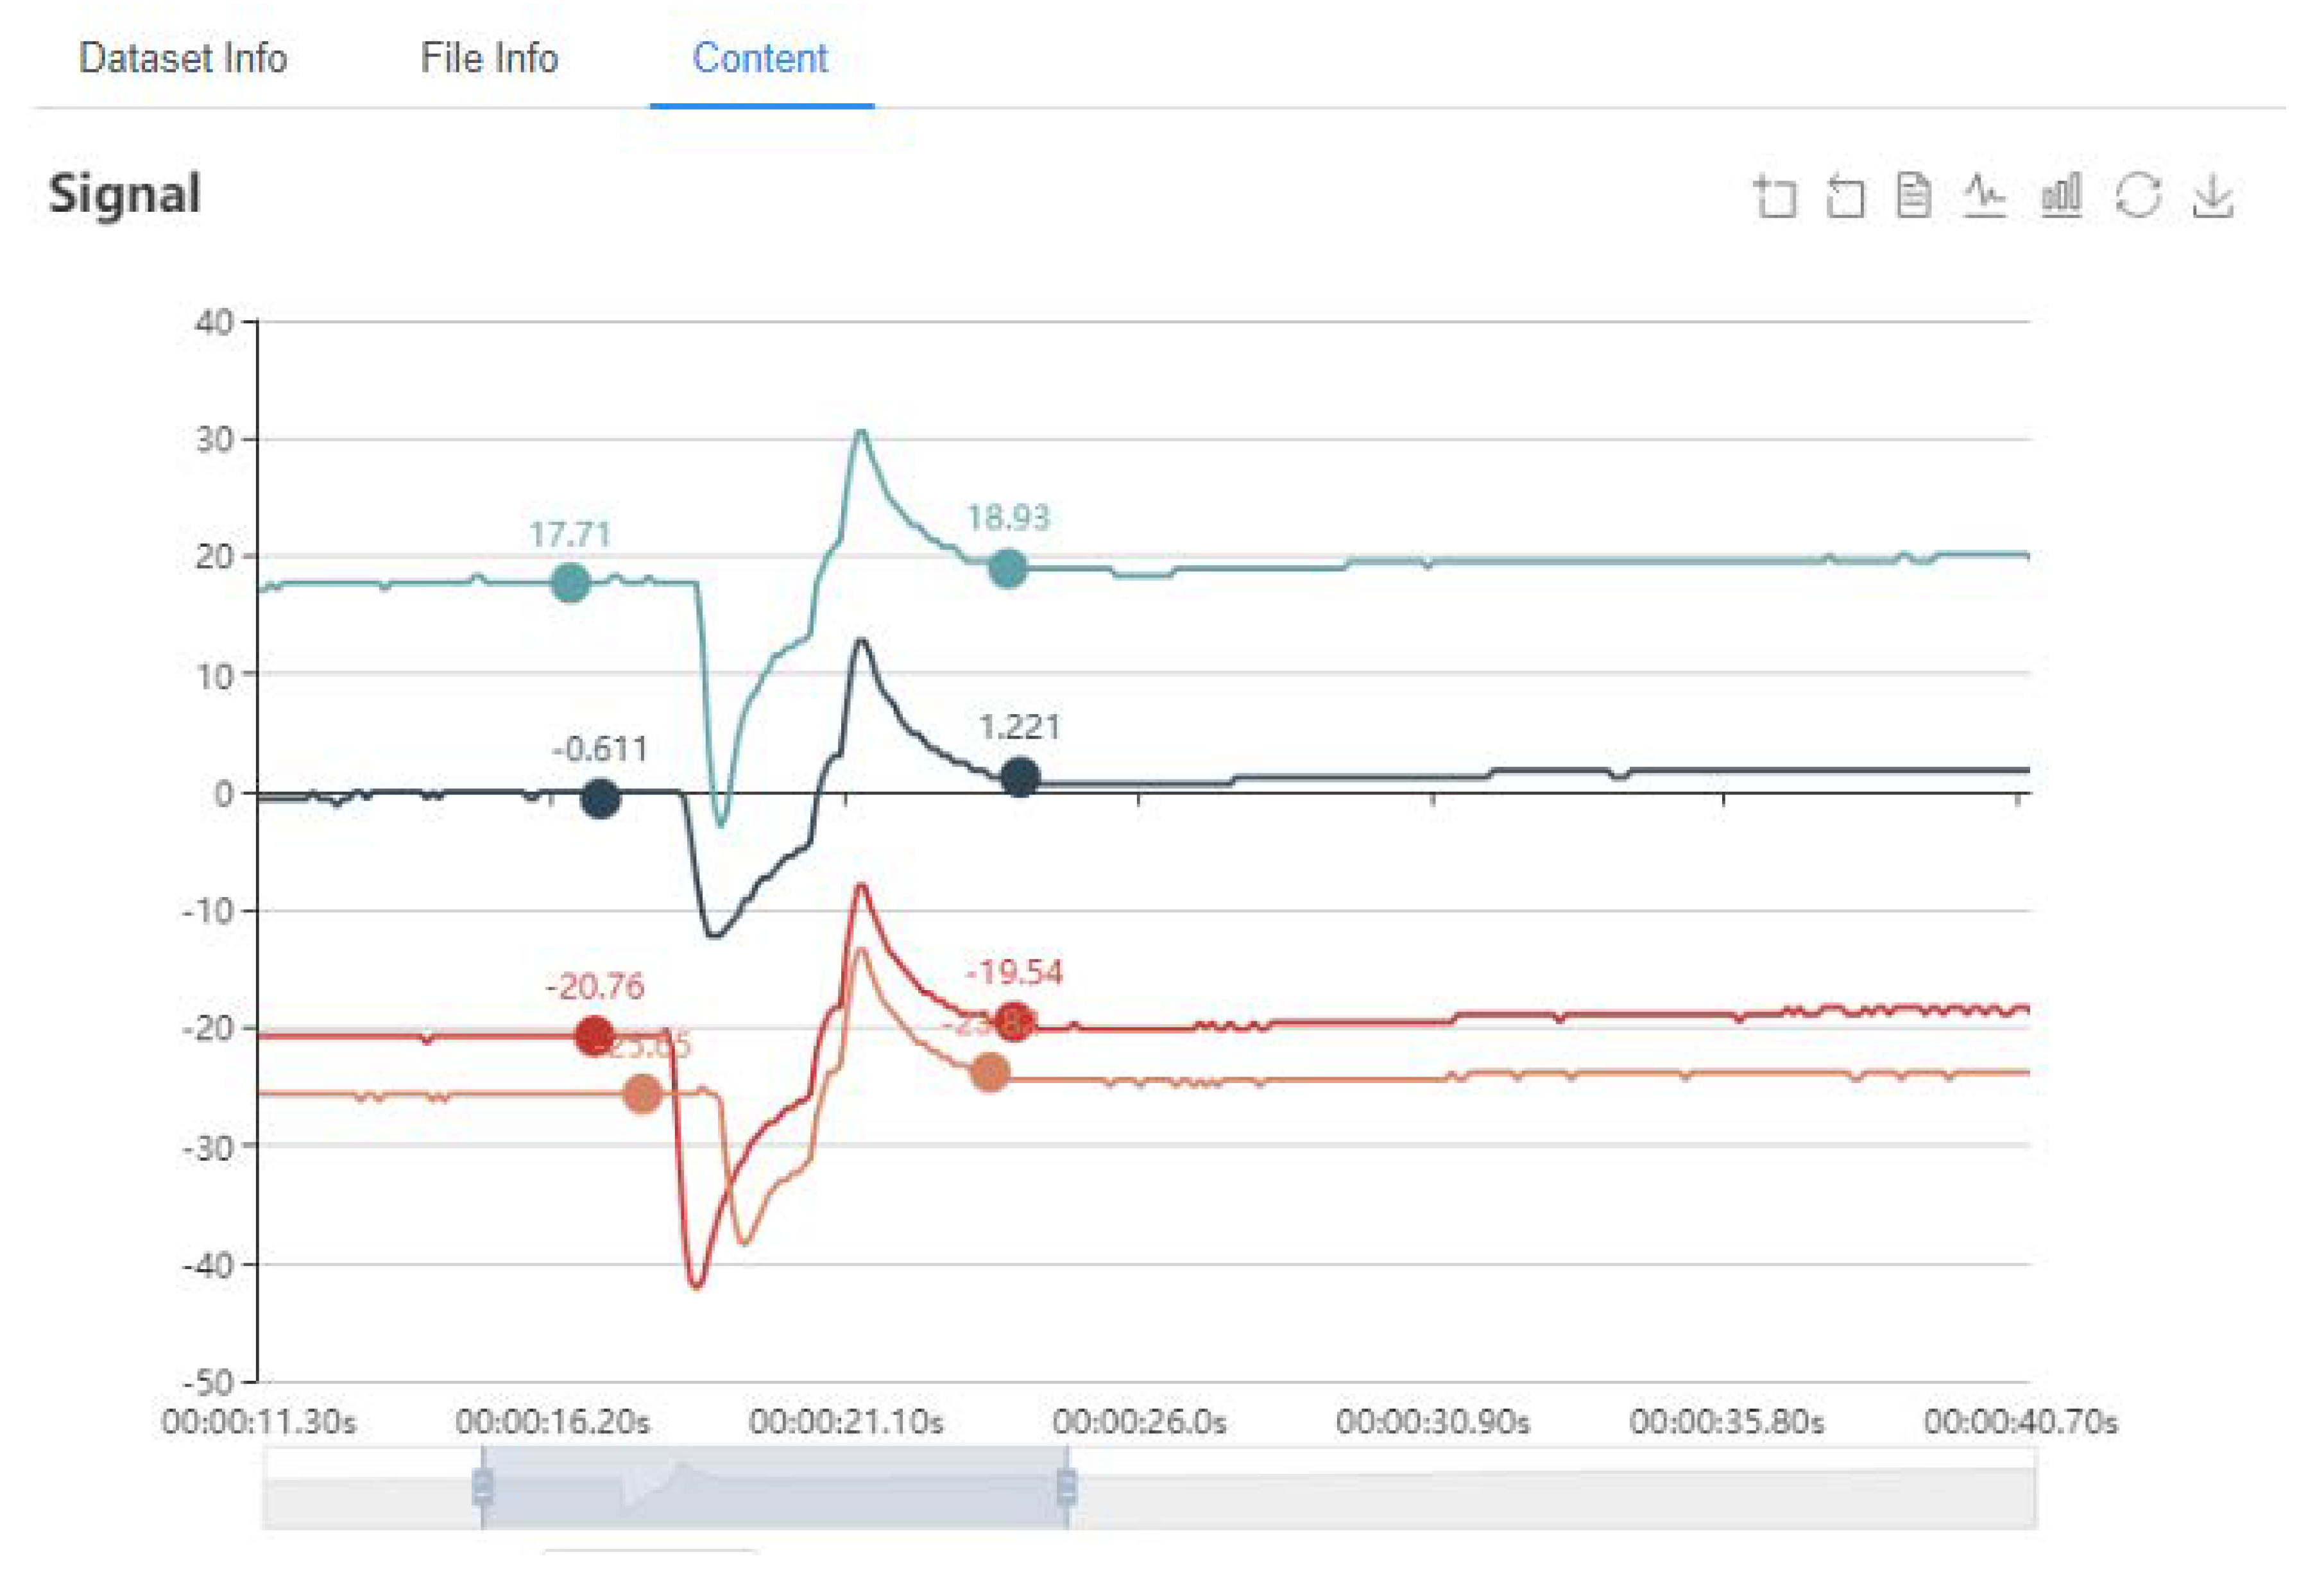The image size is (2324, 1572).
Task: Open the Dataset Info tab
Action: [183, 58]
